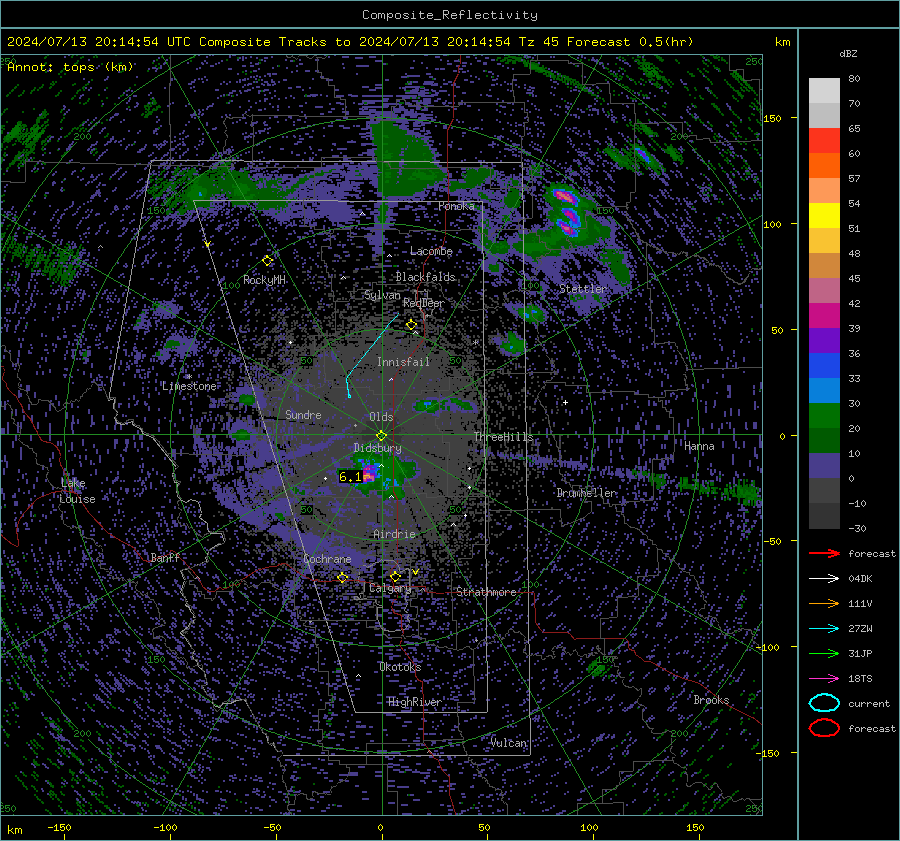Select the royal blue 33–36 dBZ swatch
This screenshot has width=900, height=841.
coord(824,366)
